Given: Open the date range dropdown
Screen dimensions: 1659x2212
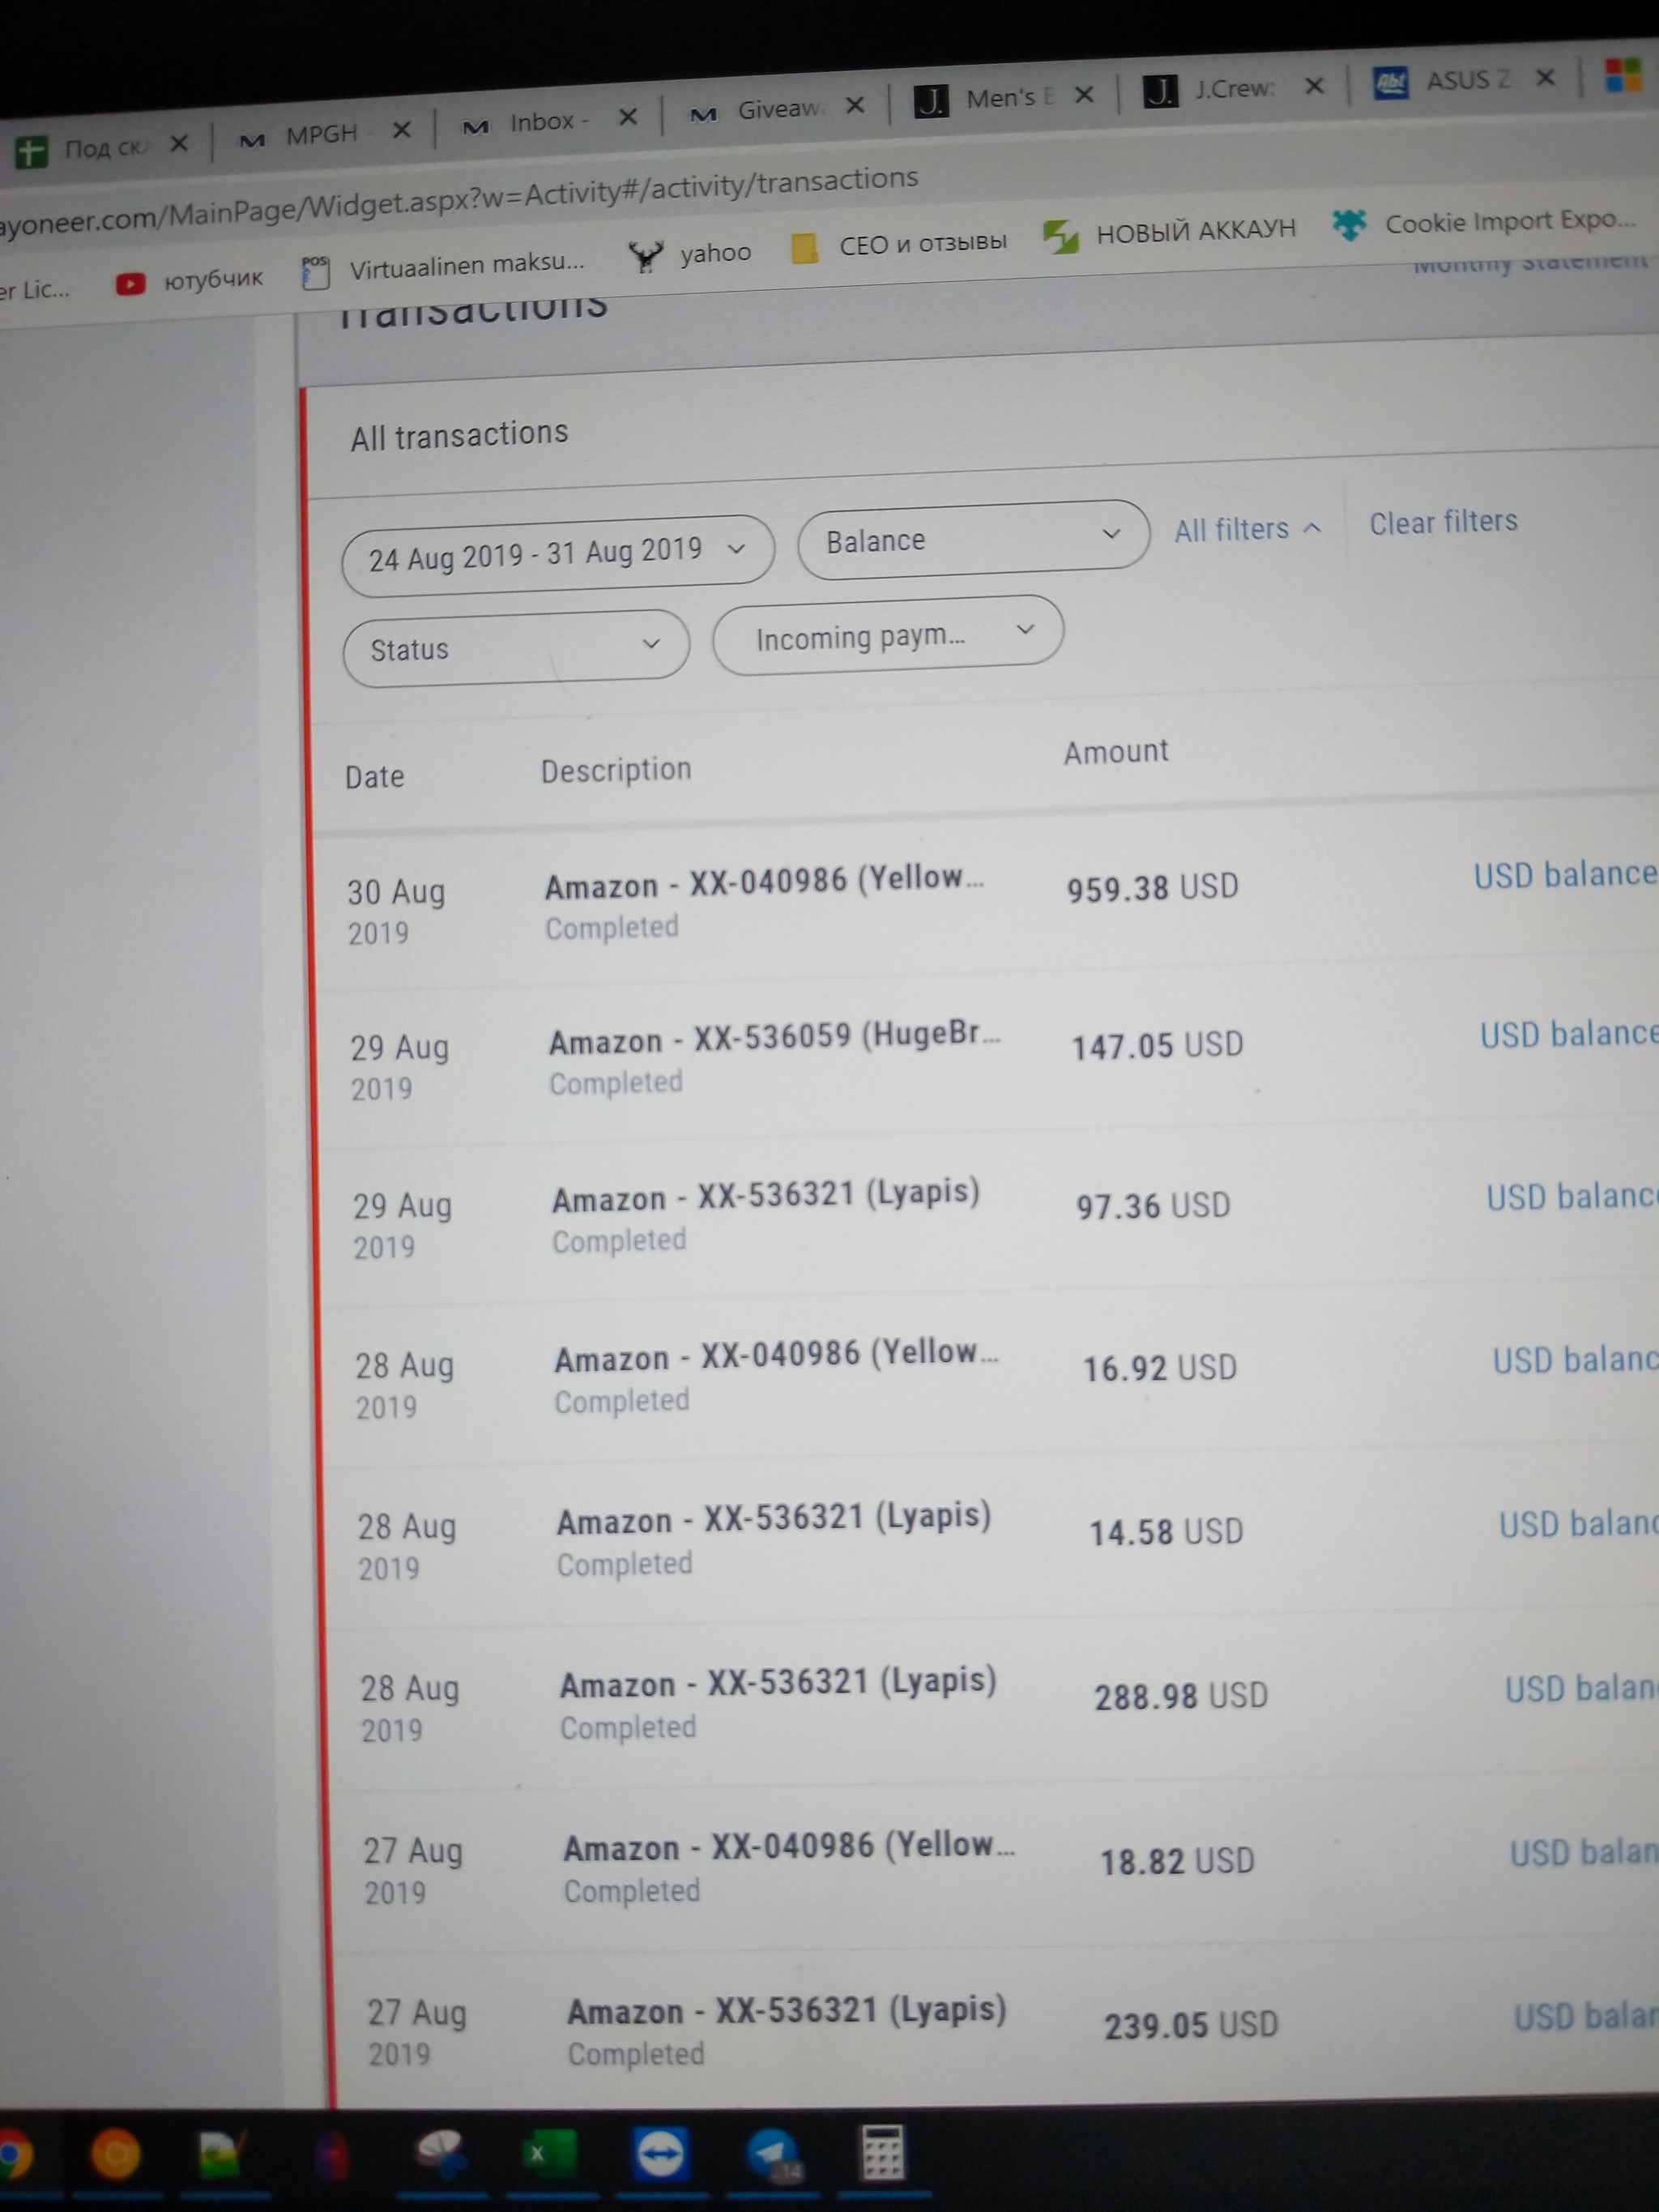Looking at the screenshot, I should coord(558,554).
